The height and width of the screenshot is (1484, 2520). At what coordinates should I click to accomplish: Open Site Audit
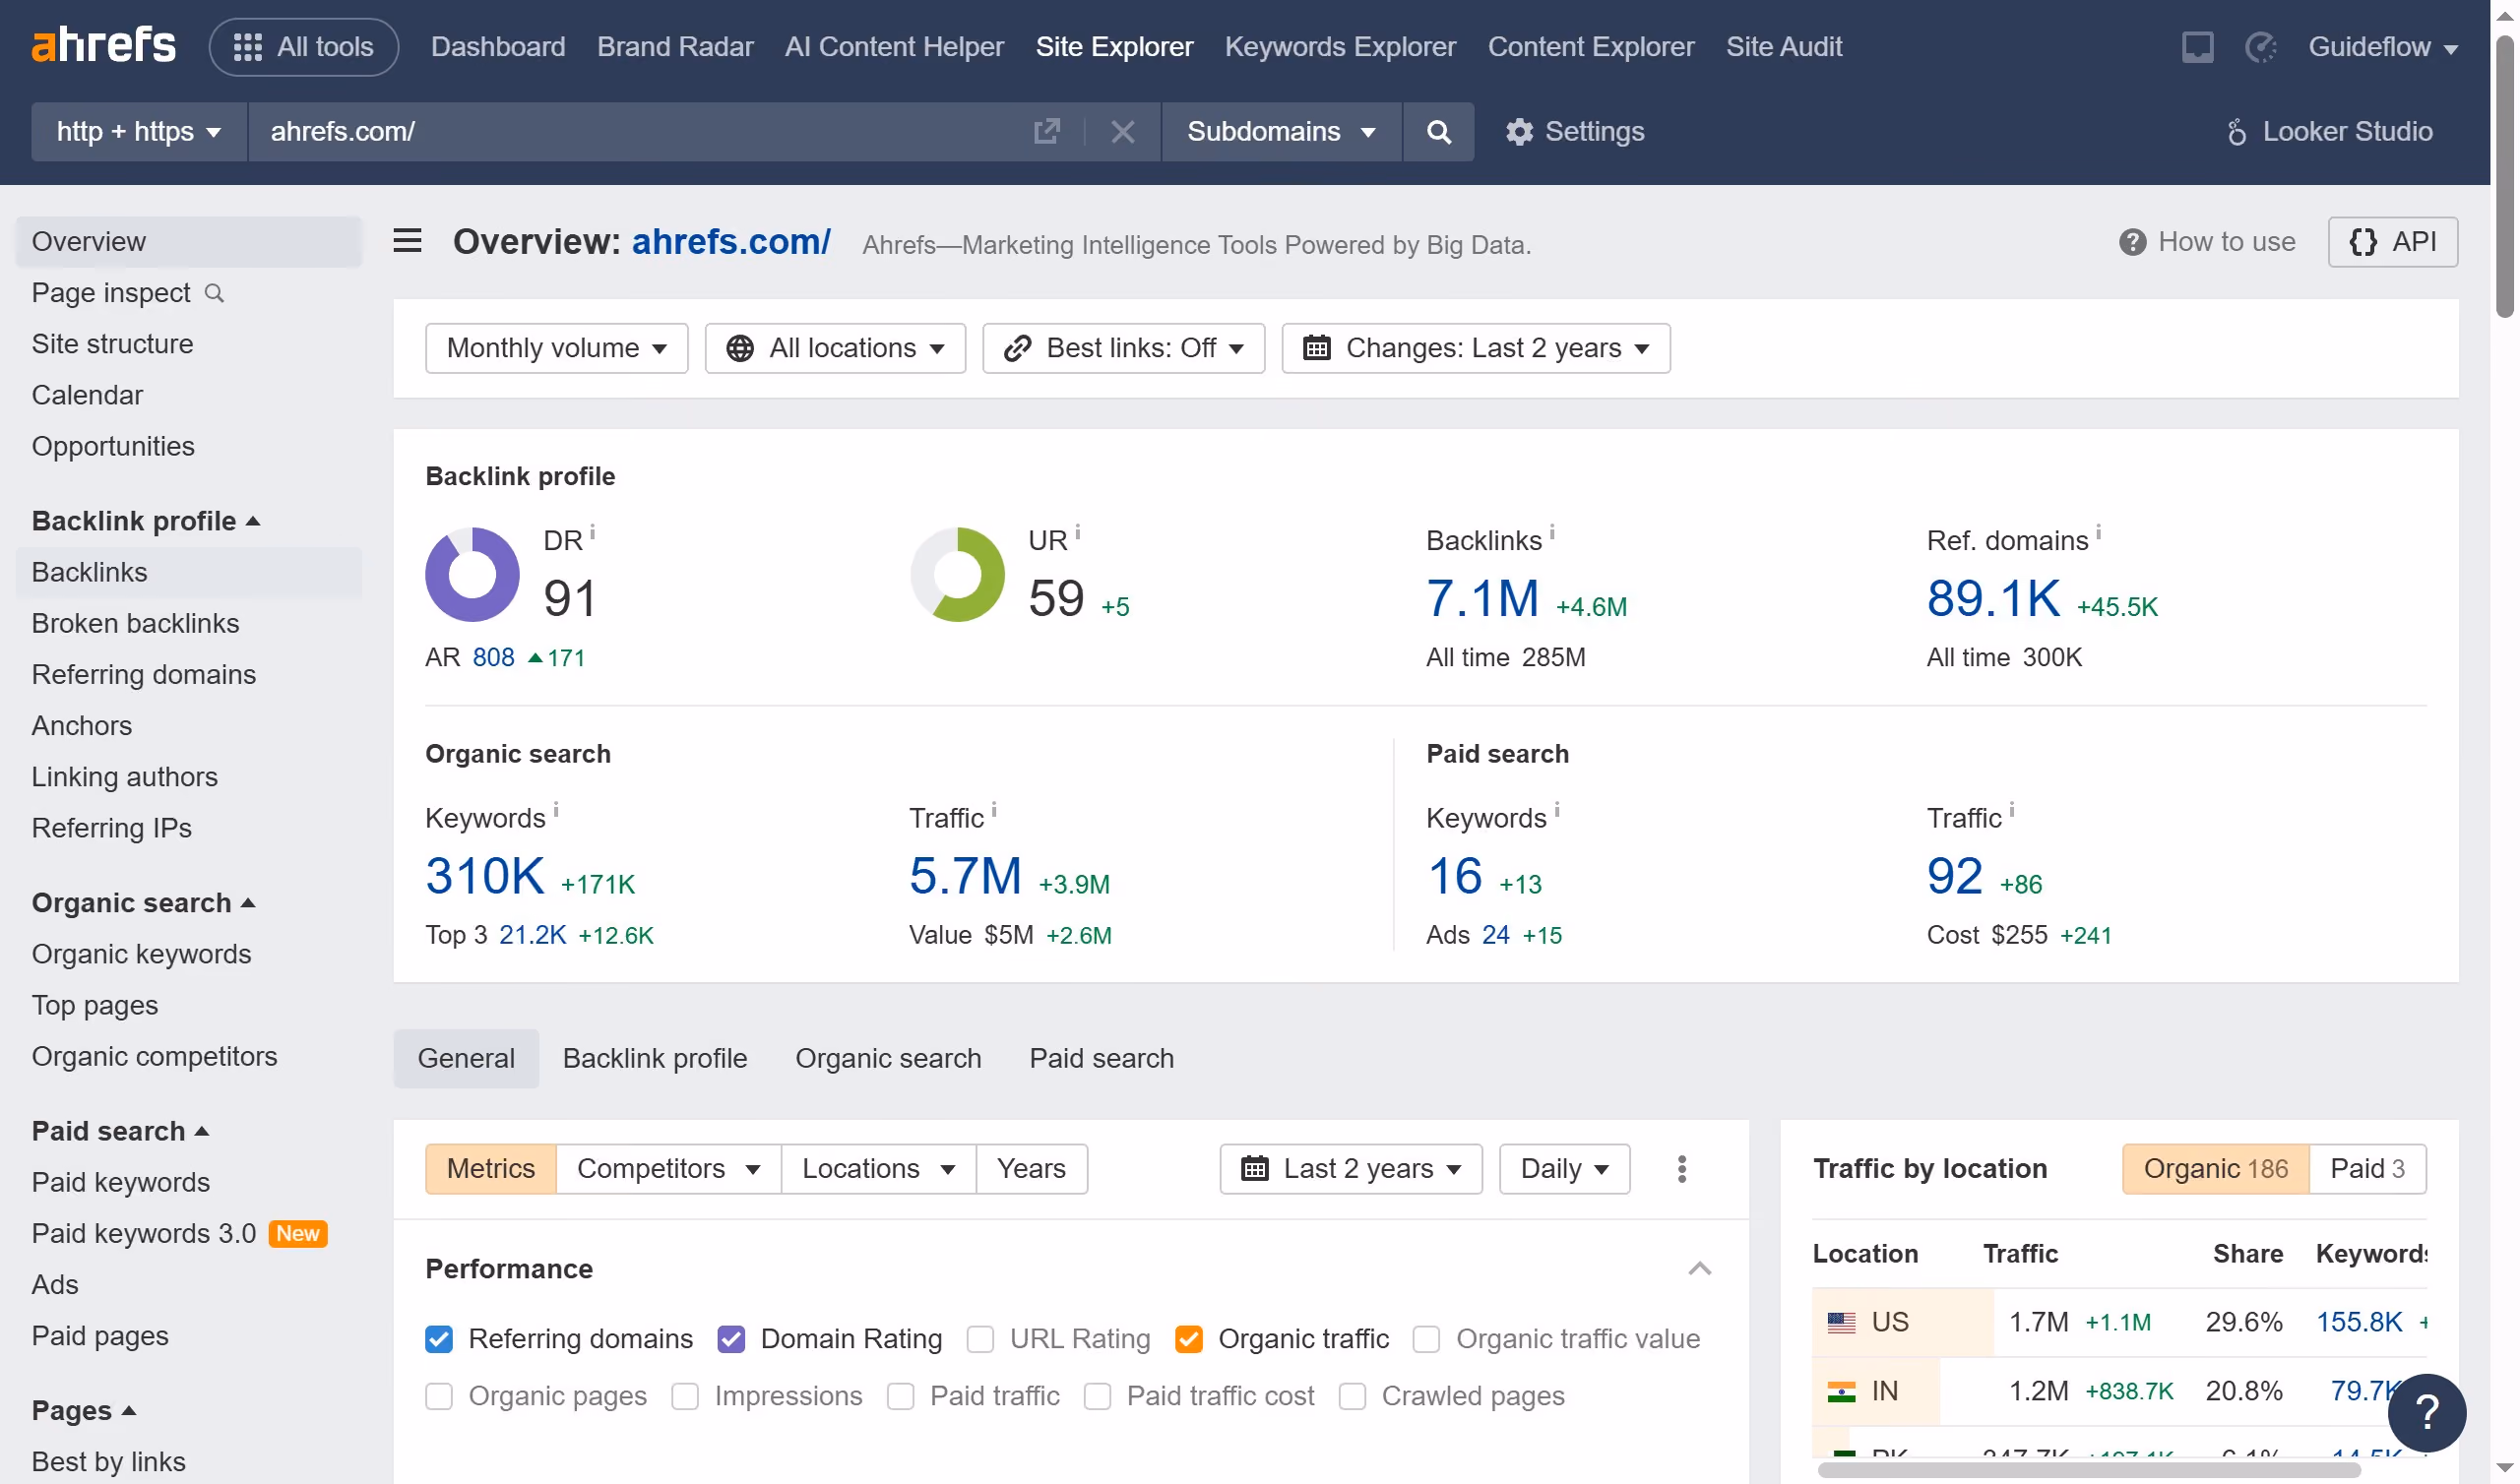1784,47
